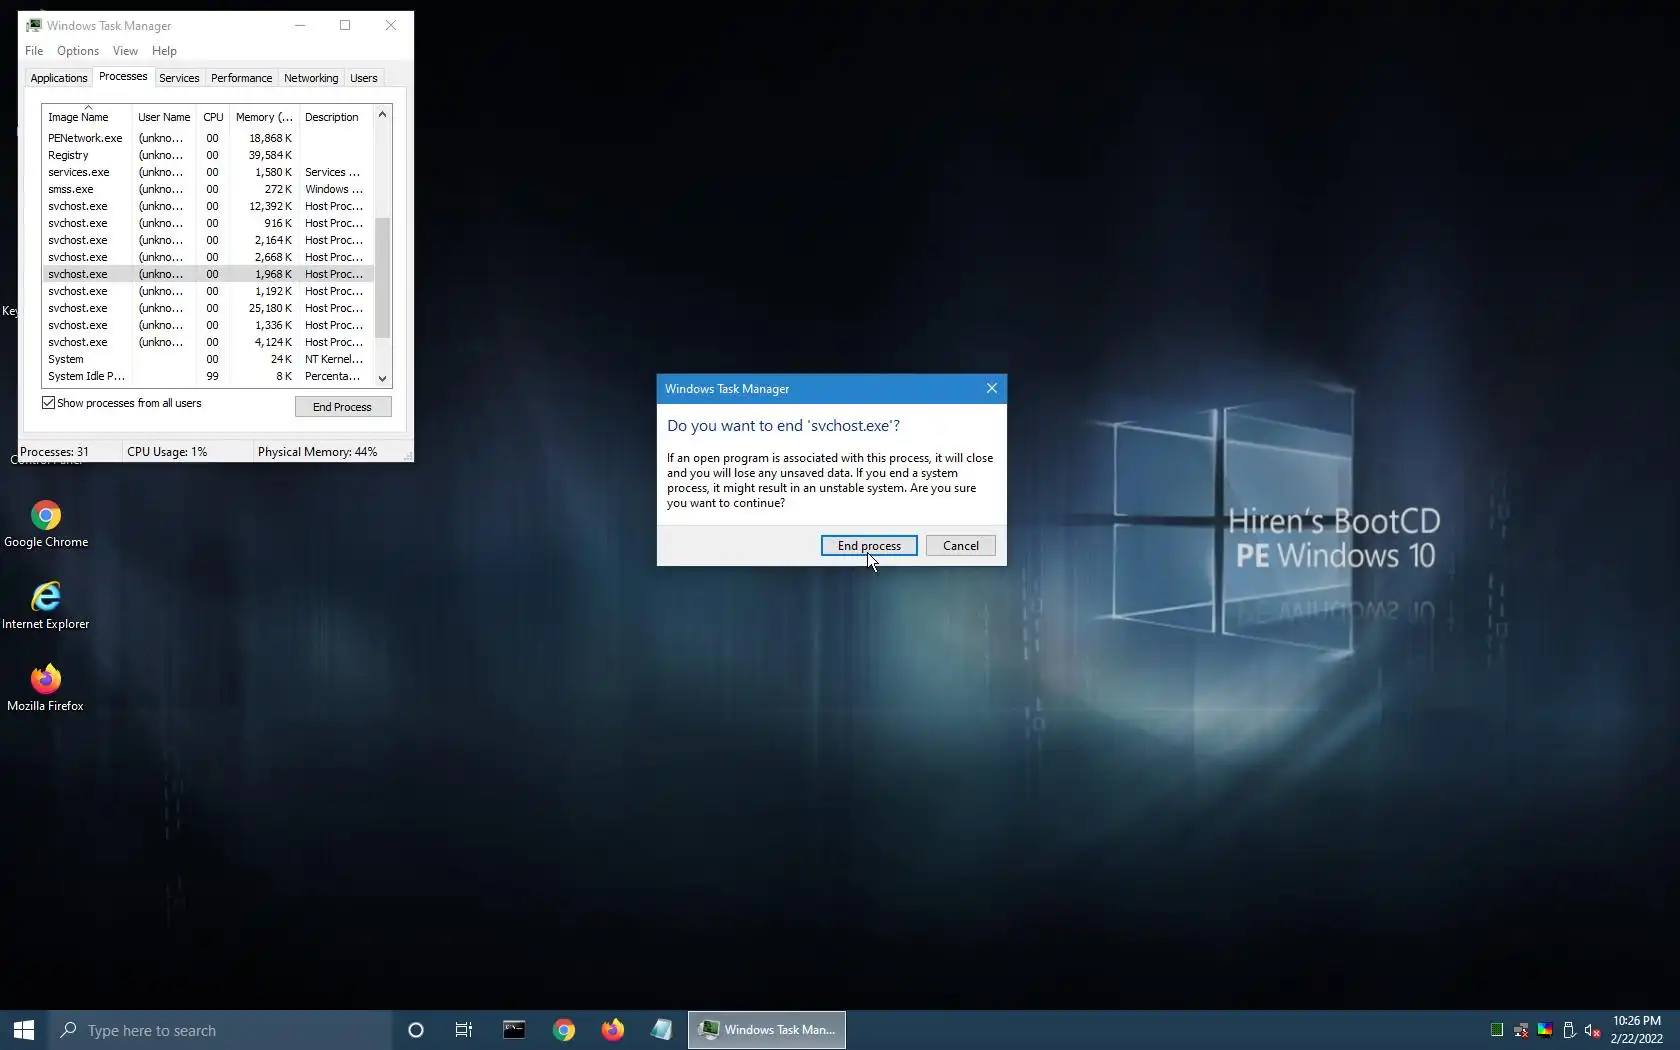Confirm with the End process dialog button
Viewport: 1680px width, 1050px height.
869,546
